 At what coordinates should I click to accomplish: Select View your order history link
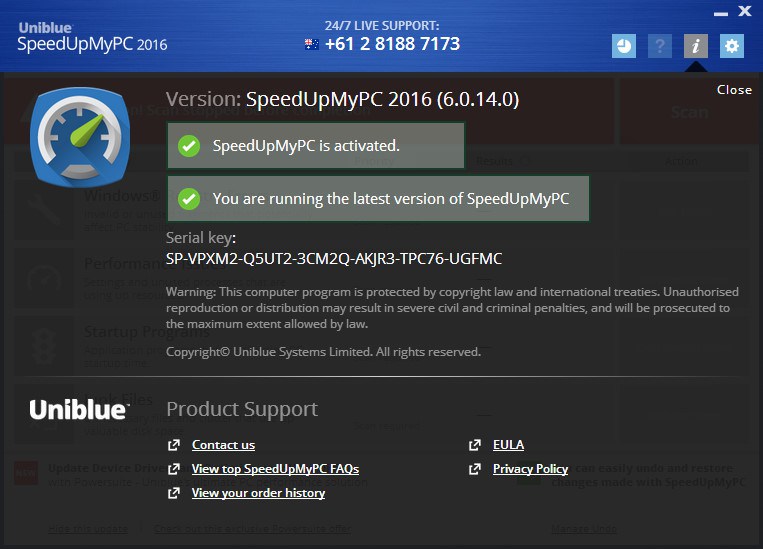click(258, 493)
